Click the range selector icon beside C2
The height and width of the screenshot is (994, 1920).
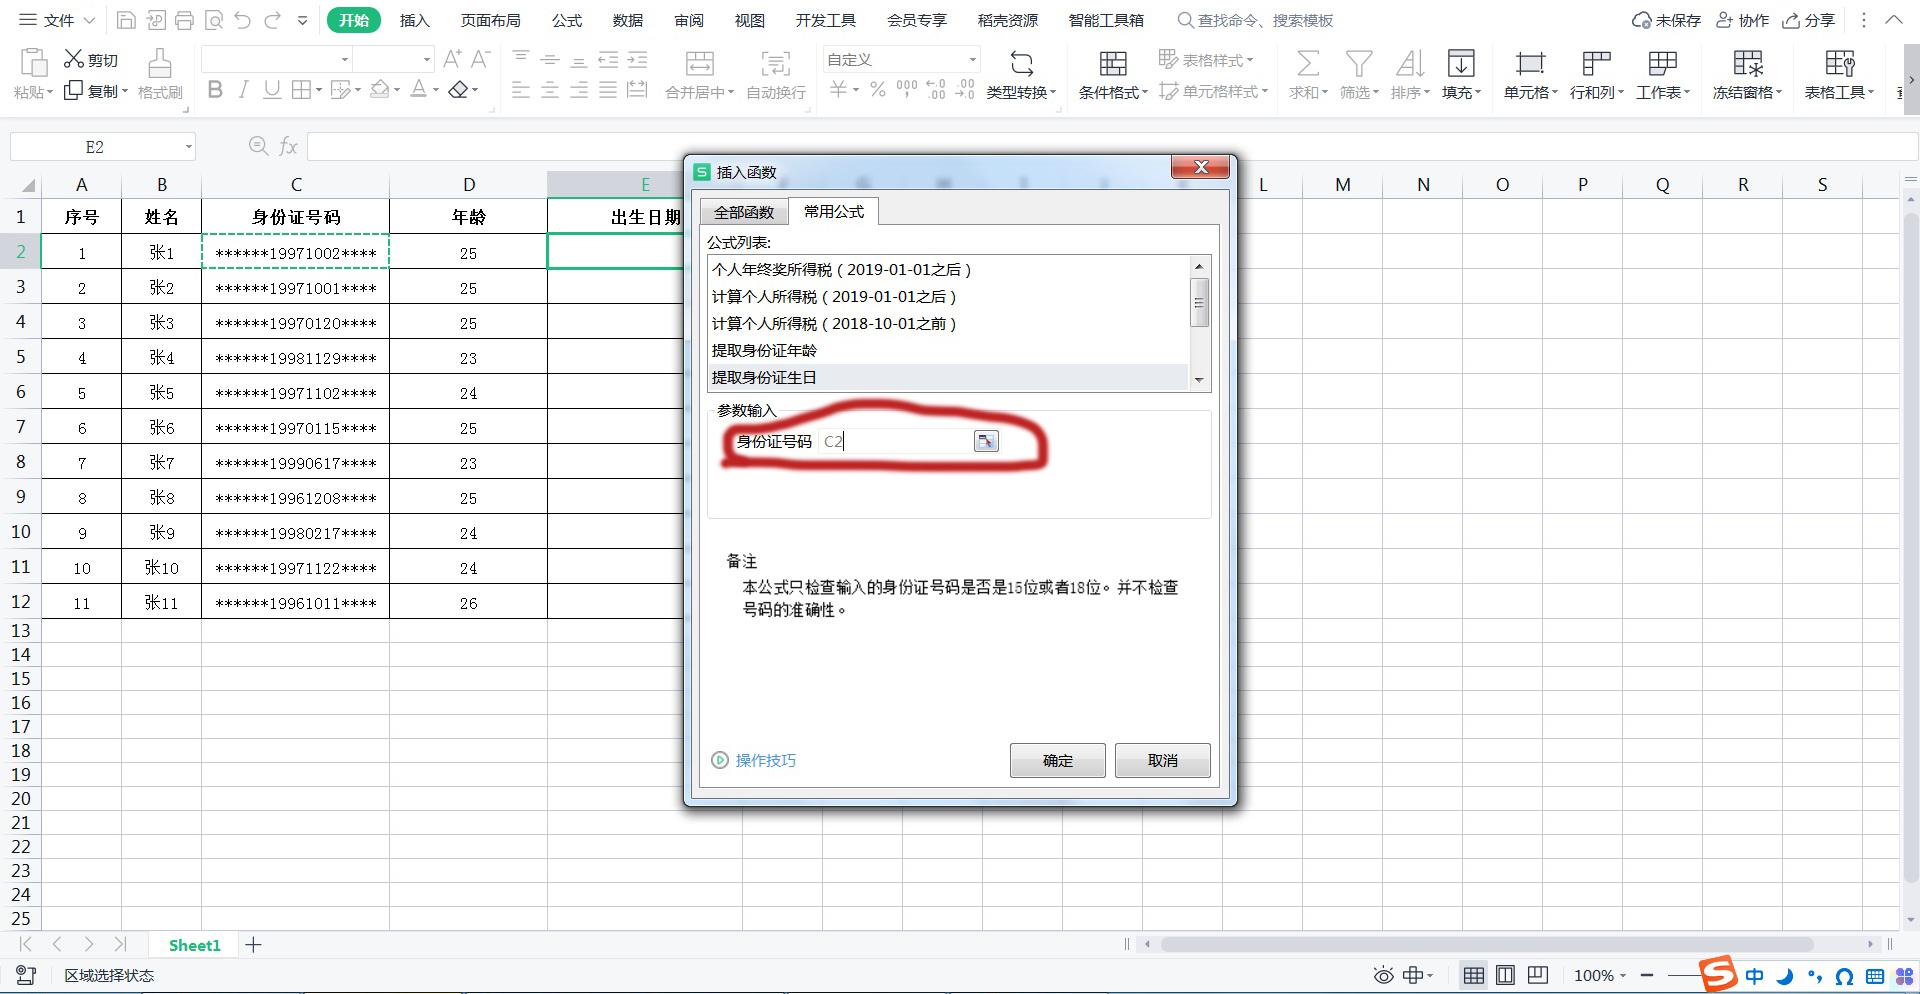[986, 441]
